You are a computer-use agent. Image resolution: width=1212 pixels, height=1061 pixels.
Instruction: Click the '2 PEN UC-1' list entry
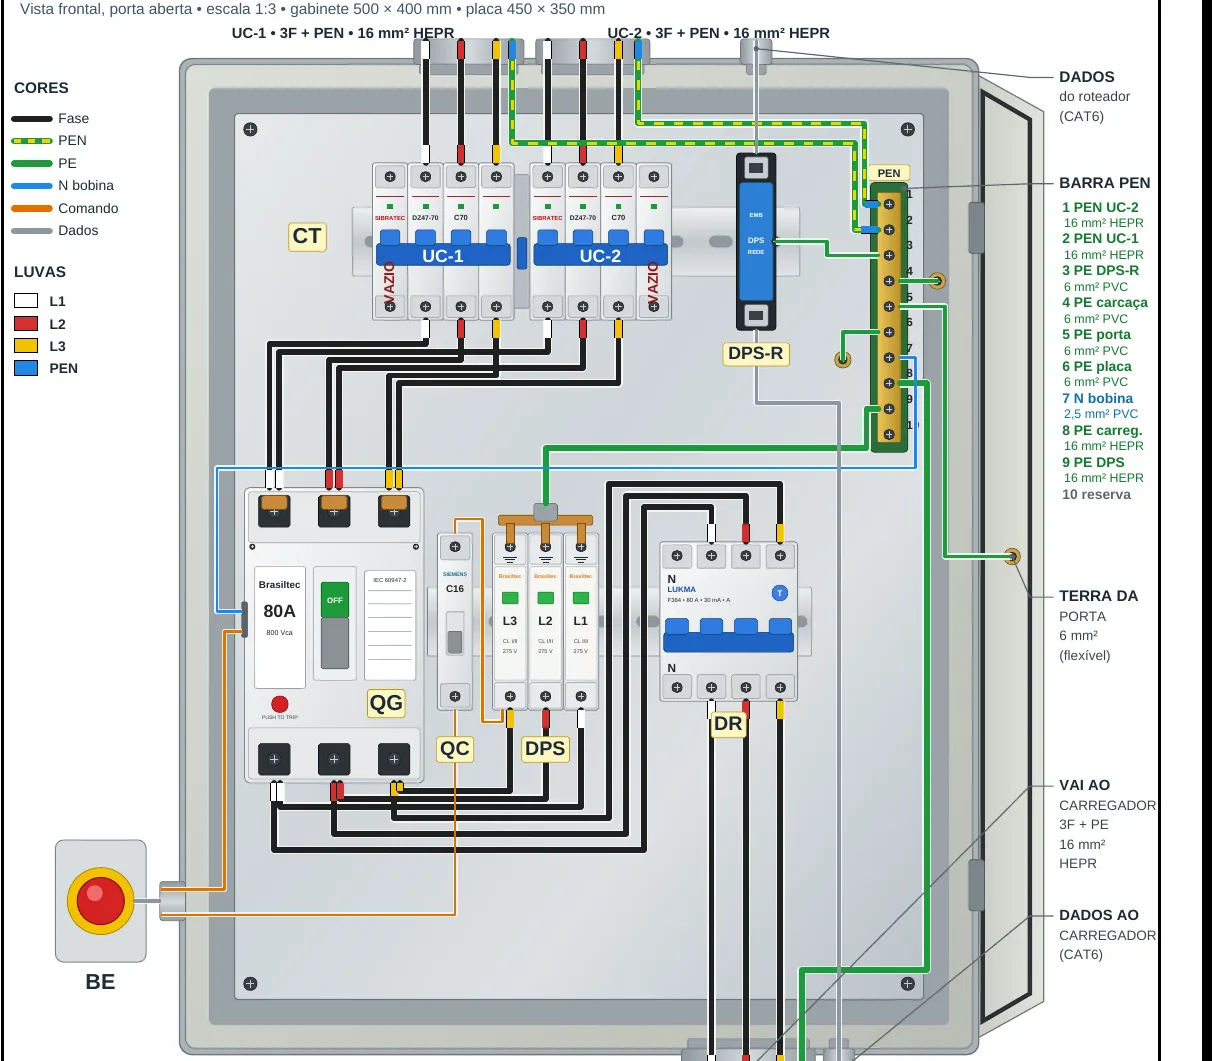[x=1100, y=239]
